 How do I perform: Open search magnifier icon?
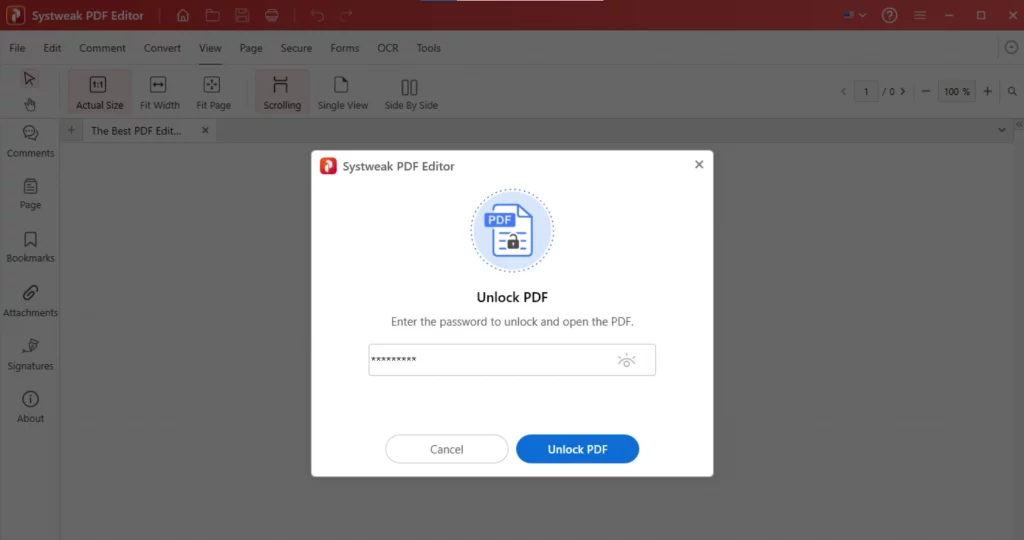coord(1012,91)
